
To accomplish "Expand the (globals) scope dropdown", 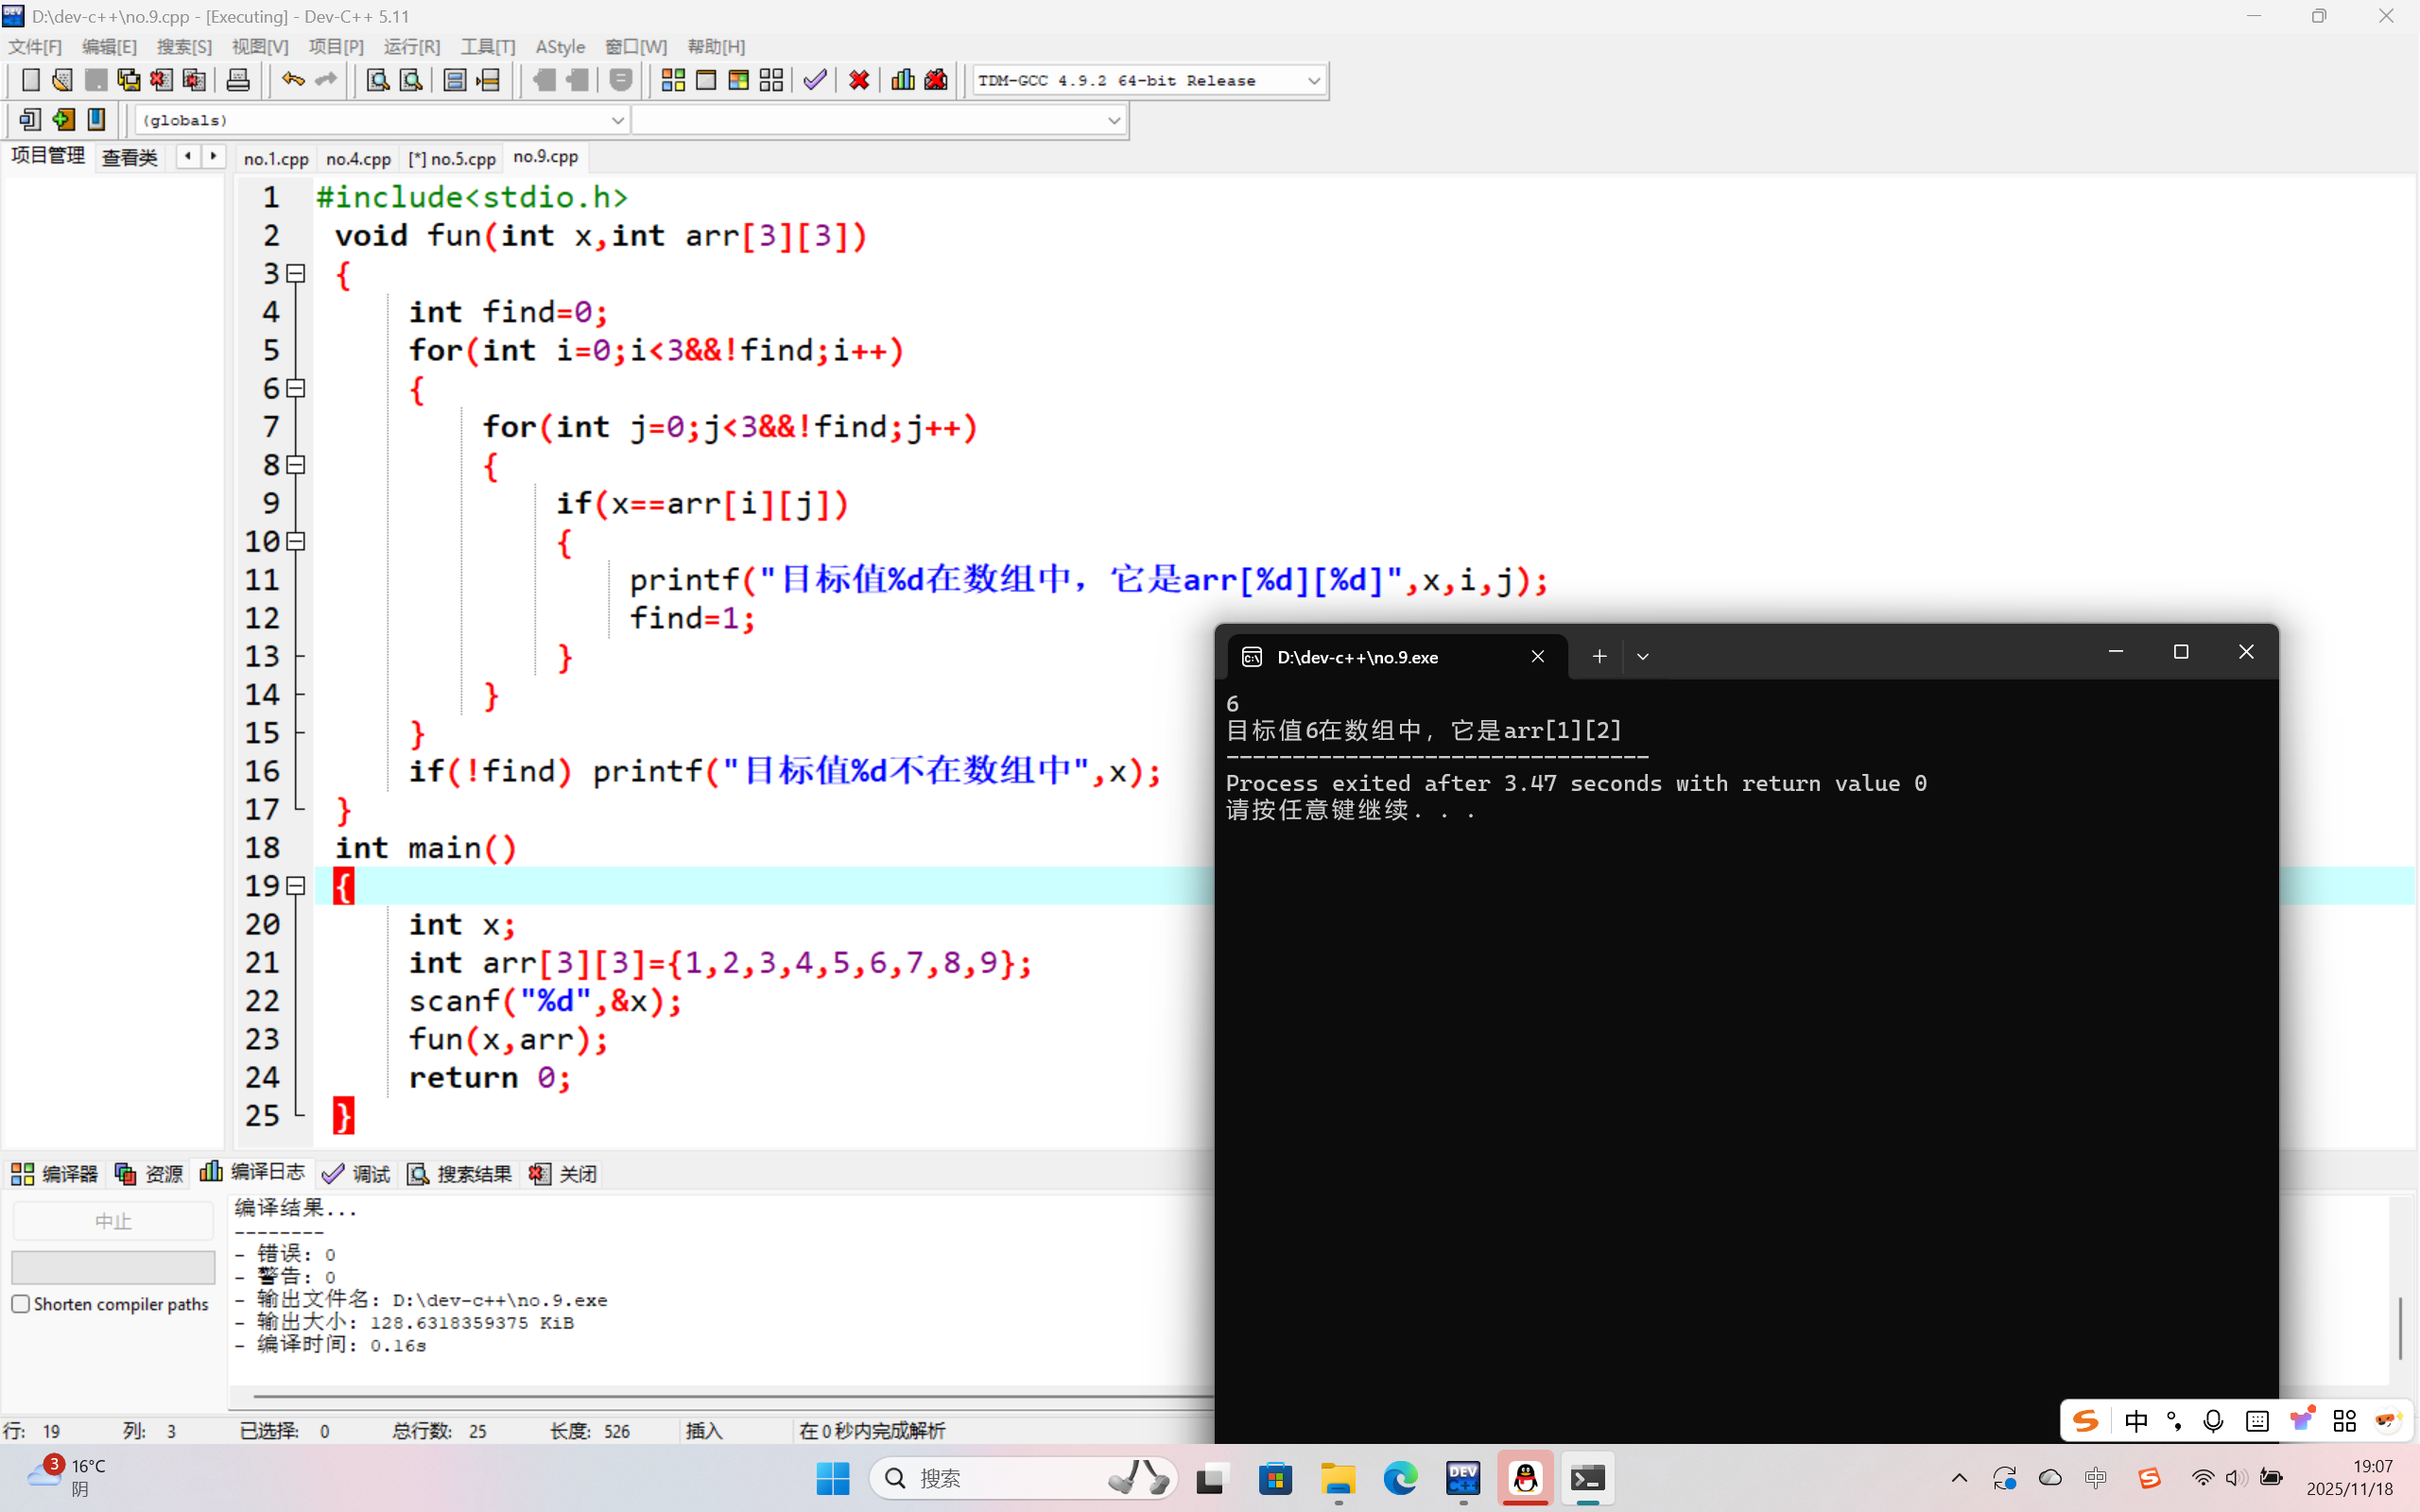I will point(617,120).
